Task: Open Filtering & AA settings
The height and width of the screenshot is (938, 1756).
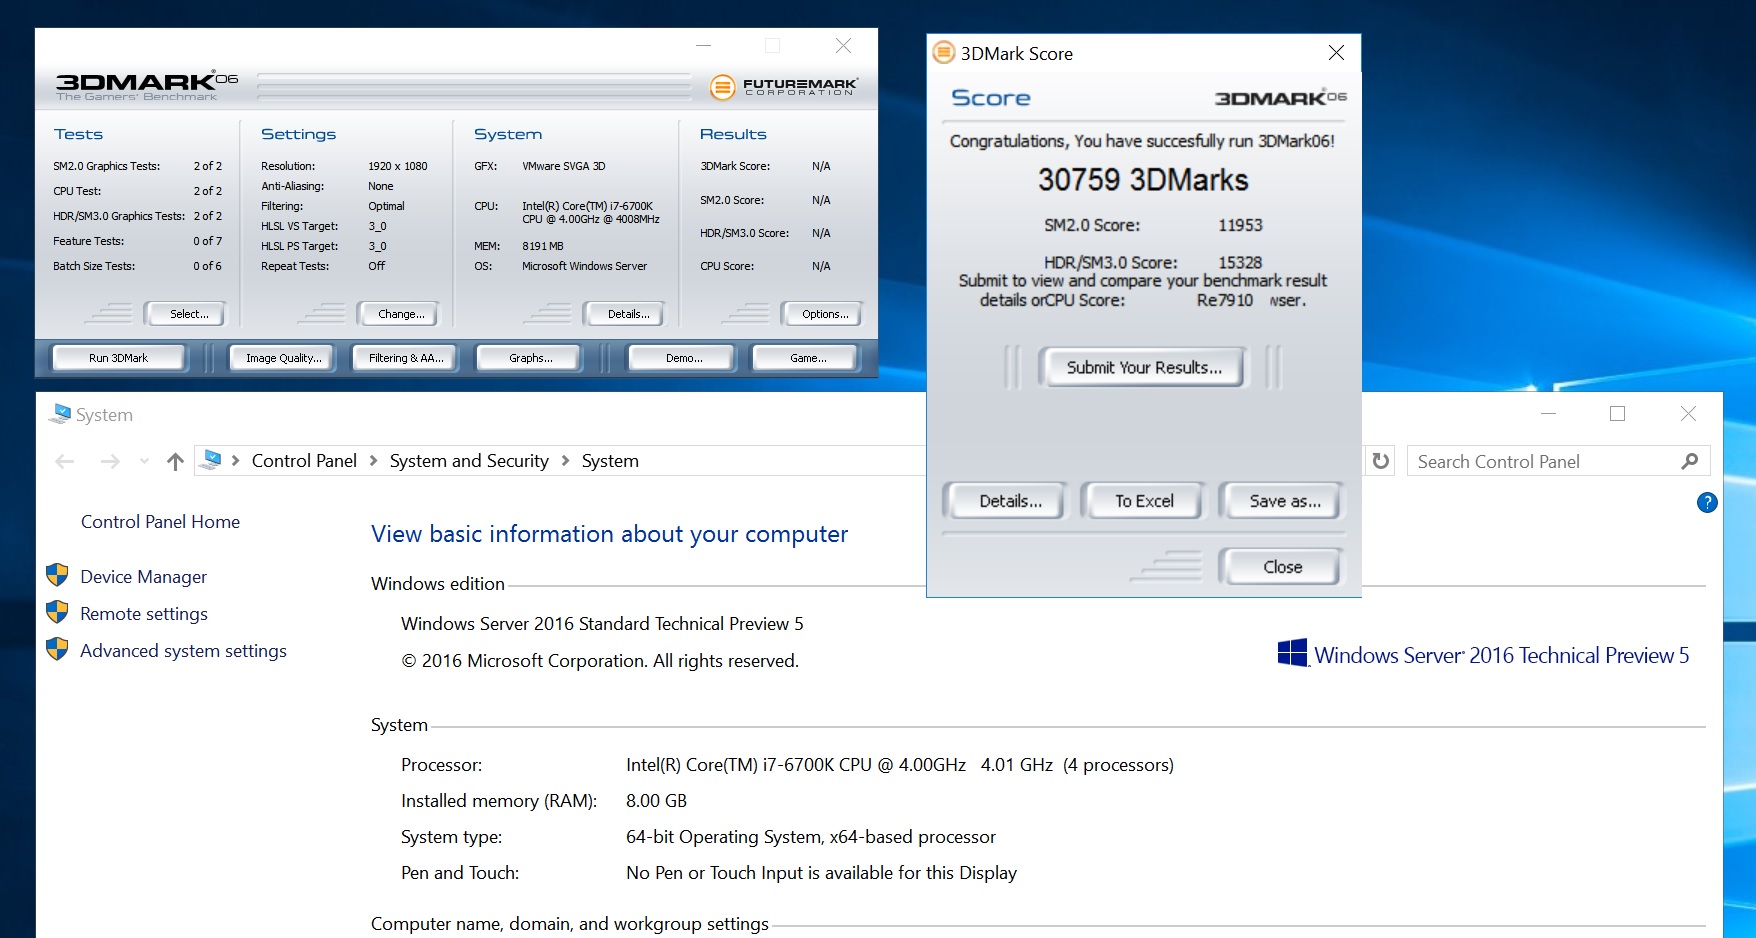Action: 406,358
